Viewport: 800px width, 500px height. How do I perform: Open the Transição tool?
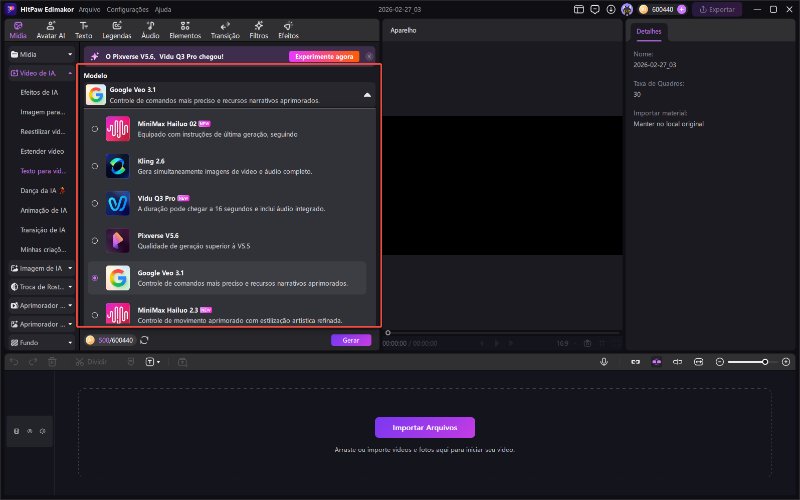pos(225,30)
